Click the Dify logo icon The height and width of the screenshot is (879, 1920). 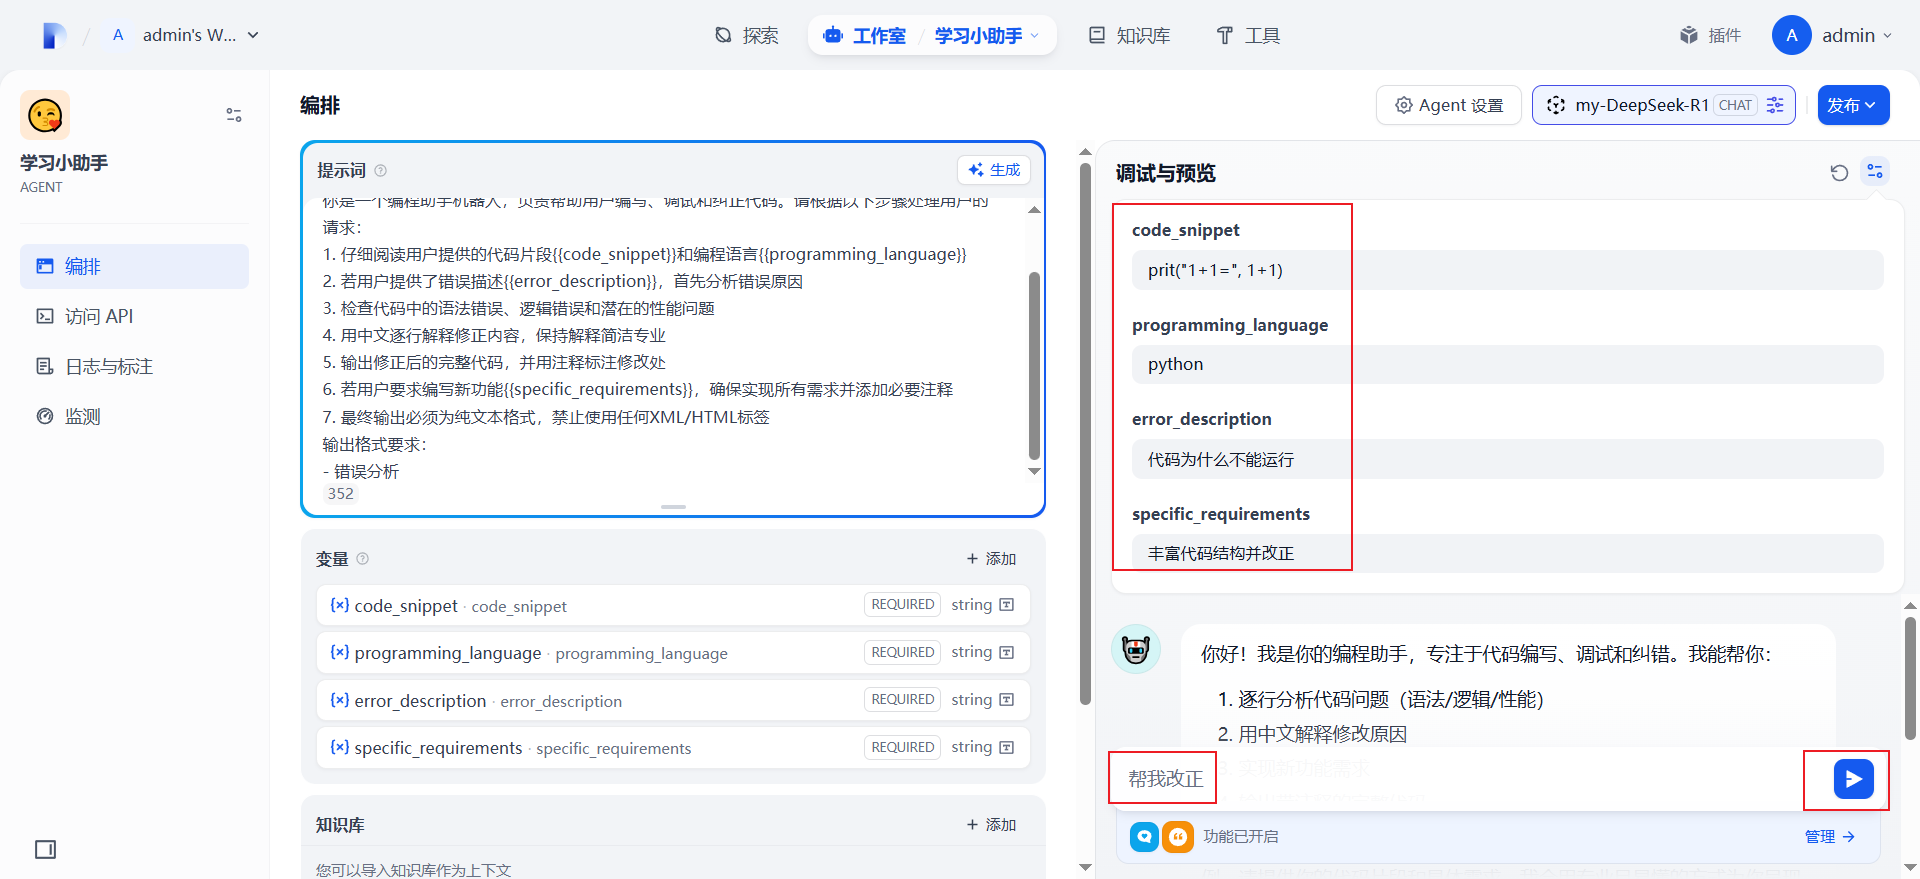pos(54,35)
